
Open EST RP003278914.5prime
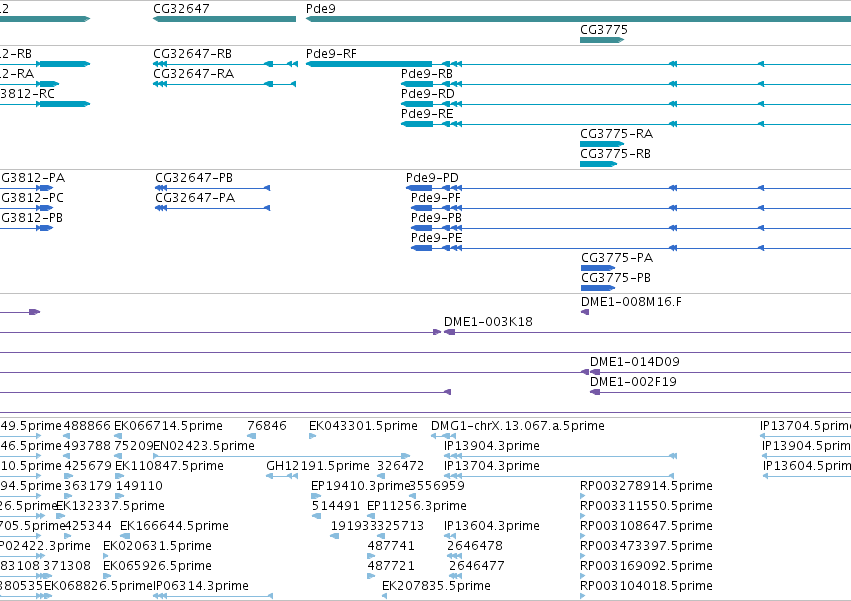(x=646, y=486)
